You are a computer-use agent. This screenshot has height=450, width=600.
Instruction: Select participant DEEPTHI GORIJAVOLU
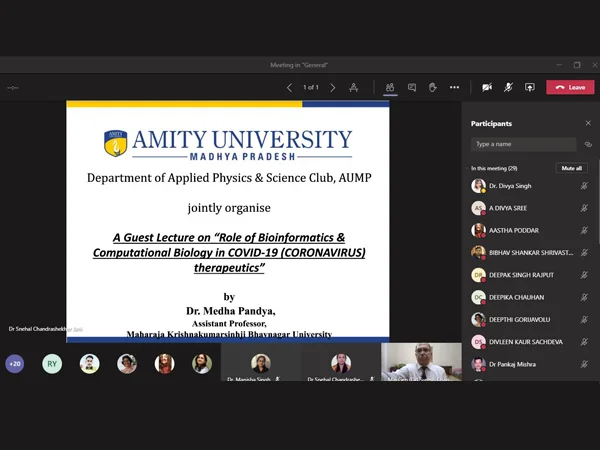pyautogui.click(x=529, y=320)
